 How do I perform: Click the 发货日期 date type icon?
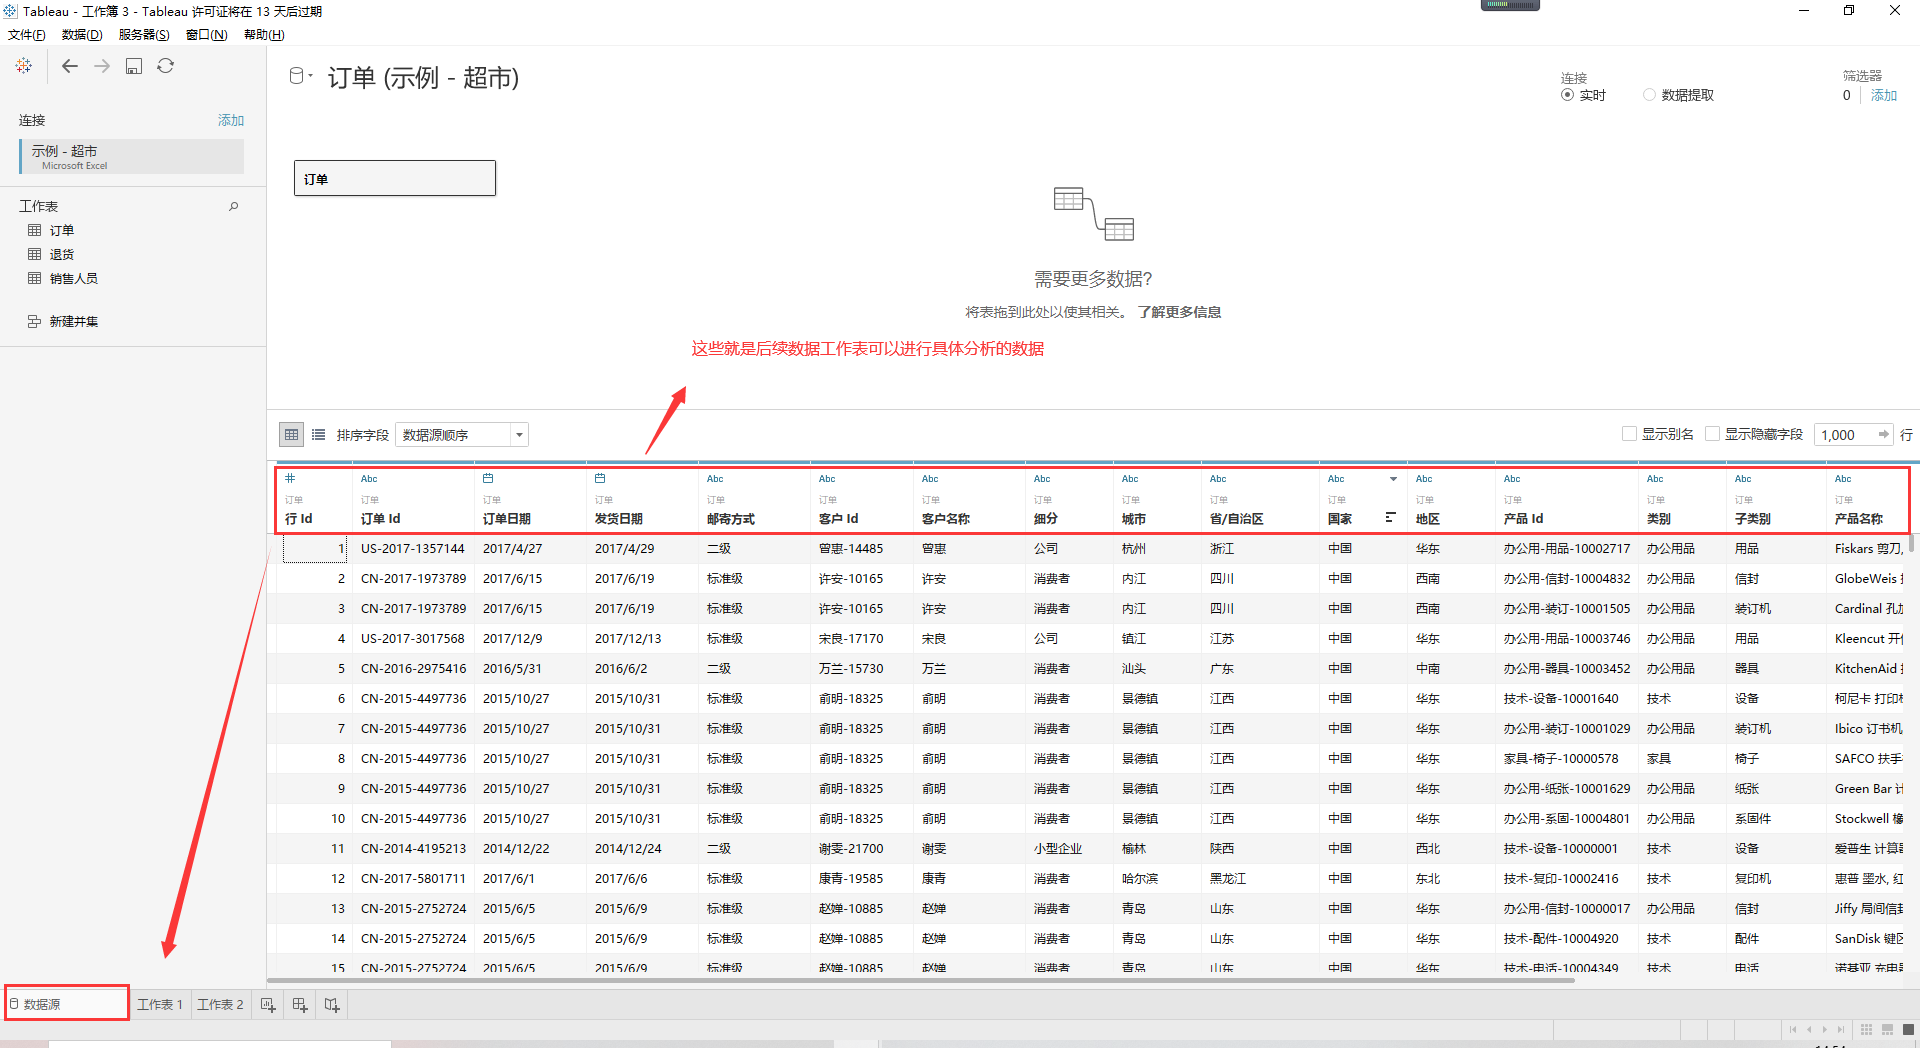(600, 478)
